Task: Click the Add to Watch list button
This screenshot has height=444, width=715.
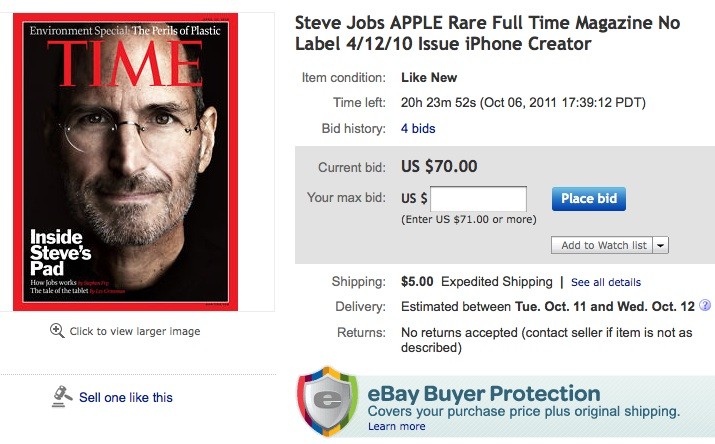Action: coord(603,245)
